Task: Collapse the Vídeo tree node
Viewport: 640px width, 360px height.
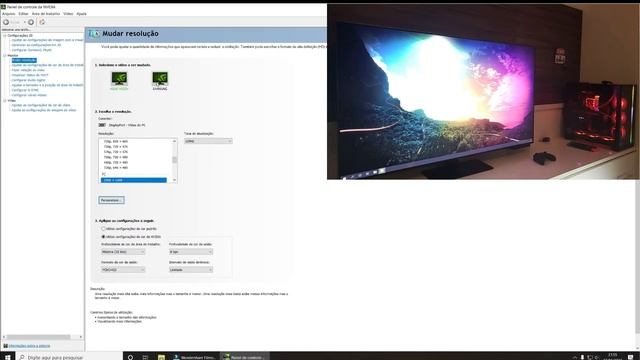Action: point(5,100)
